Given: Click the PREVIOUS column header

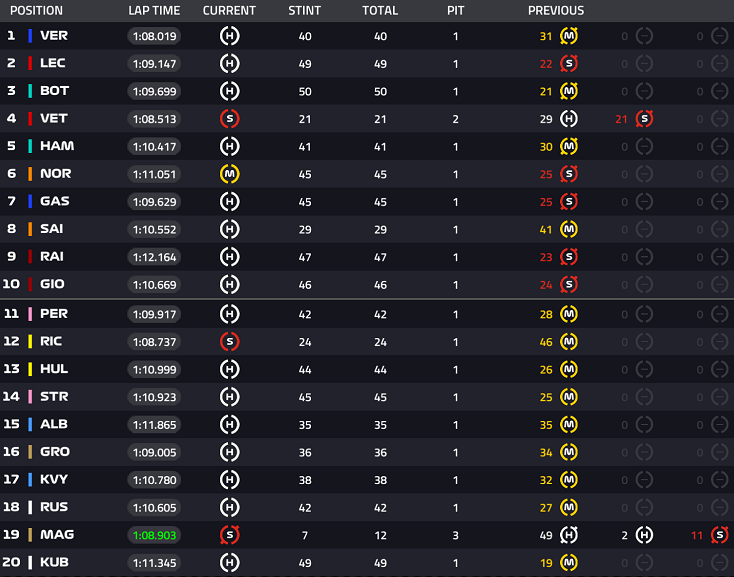Looking at the screenshot, I should [x=556, y=10].
